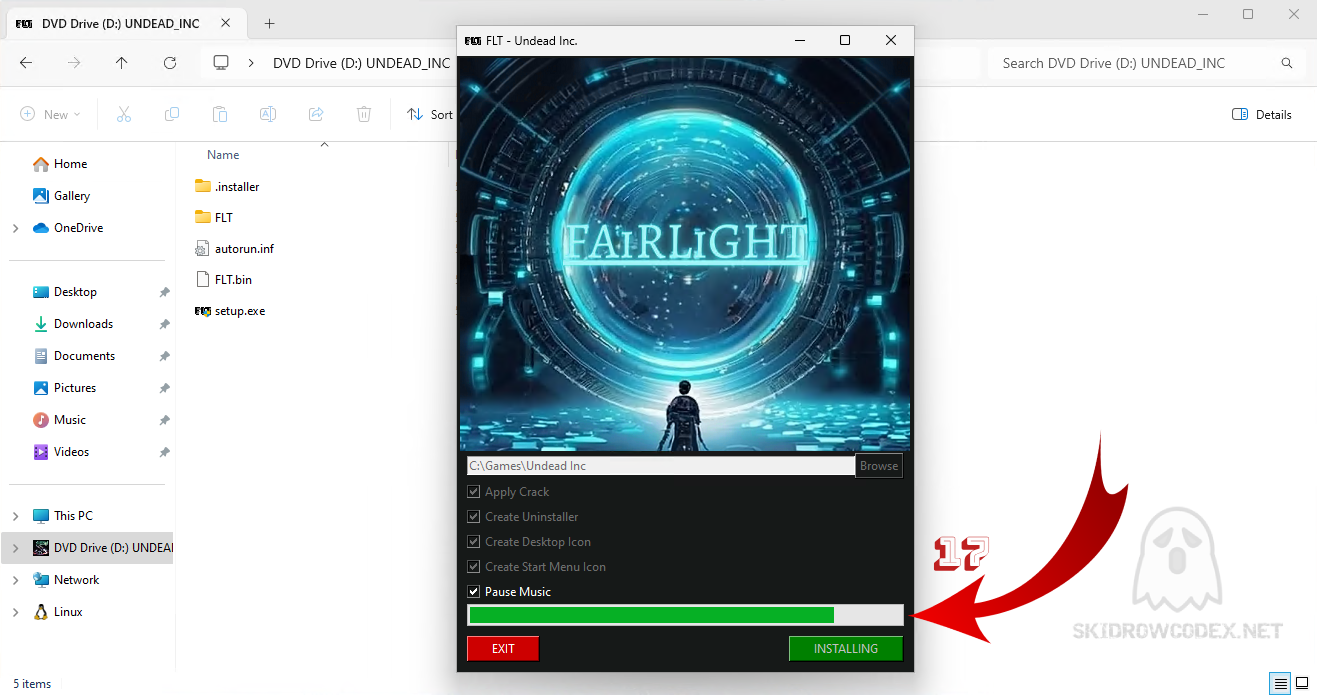Open the New dropdown menu

[x=50, y=115]
